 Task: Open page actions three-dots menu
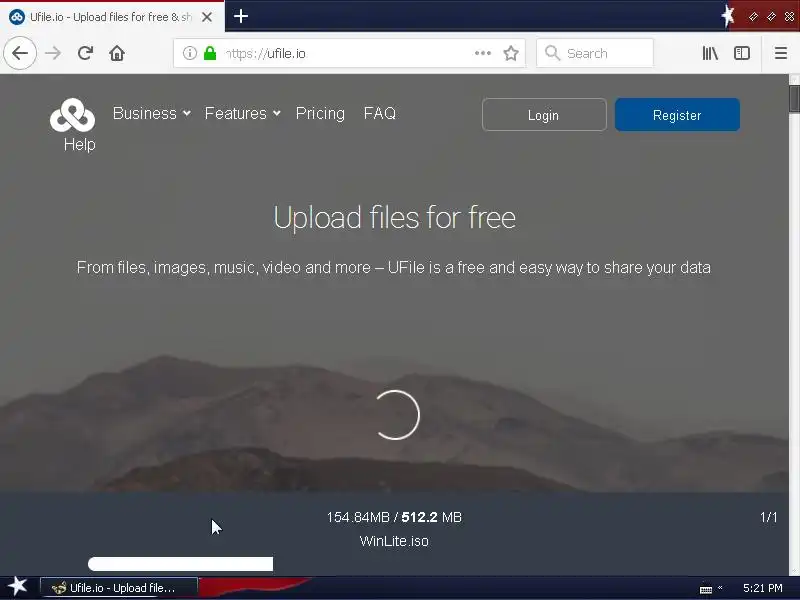482,53
